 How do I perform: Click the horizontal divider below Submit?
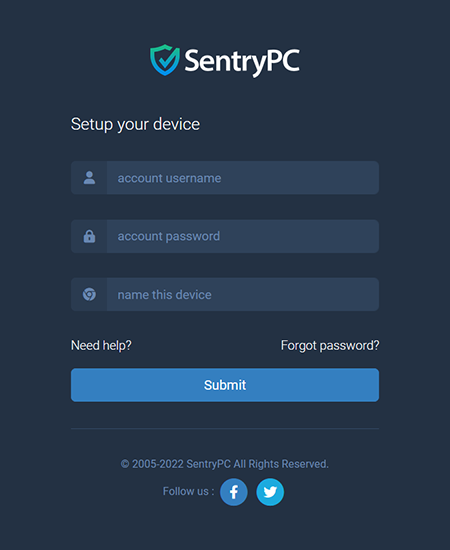click(225, 429)
